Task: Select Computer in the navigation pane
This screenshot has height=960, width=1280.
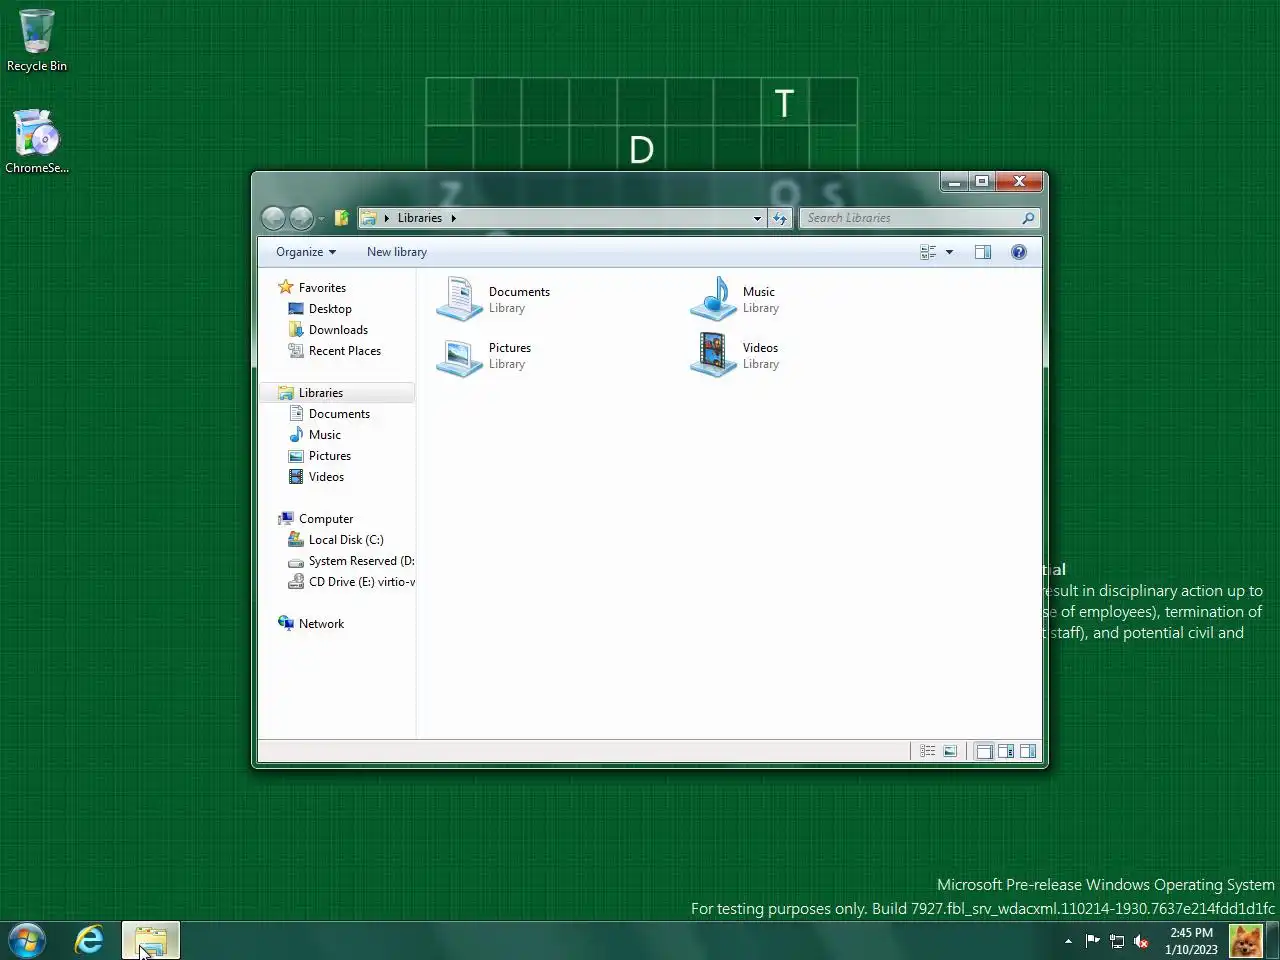Action: point(326,519)
